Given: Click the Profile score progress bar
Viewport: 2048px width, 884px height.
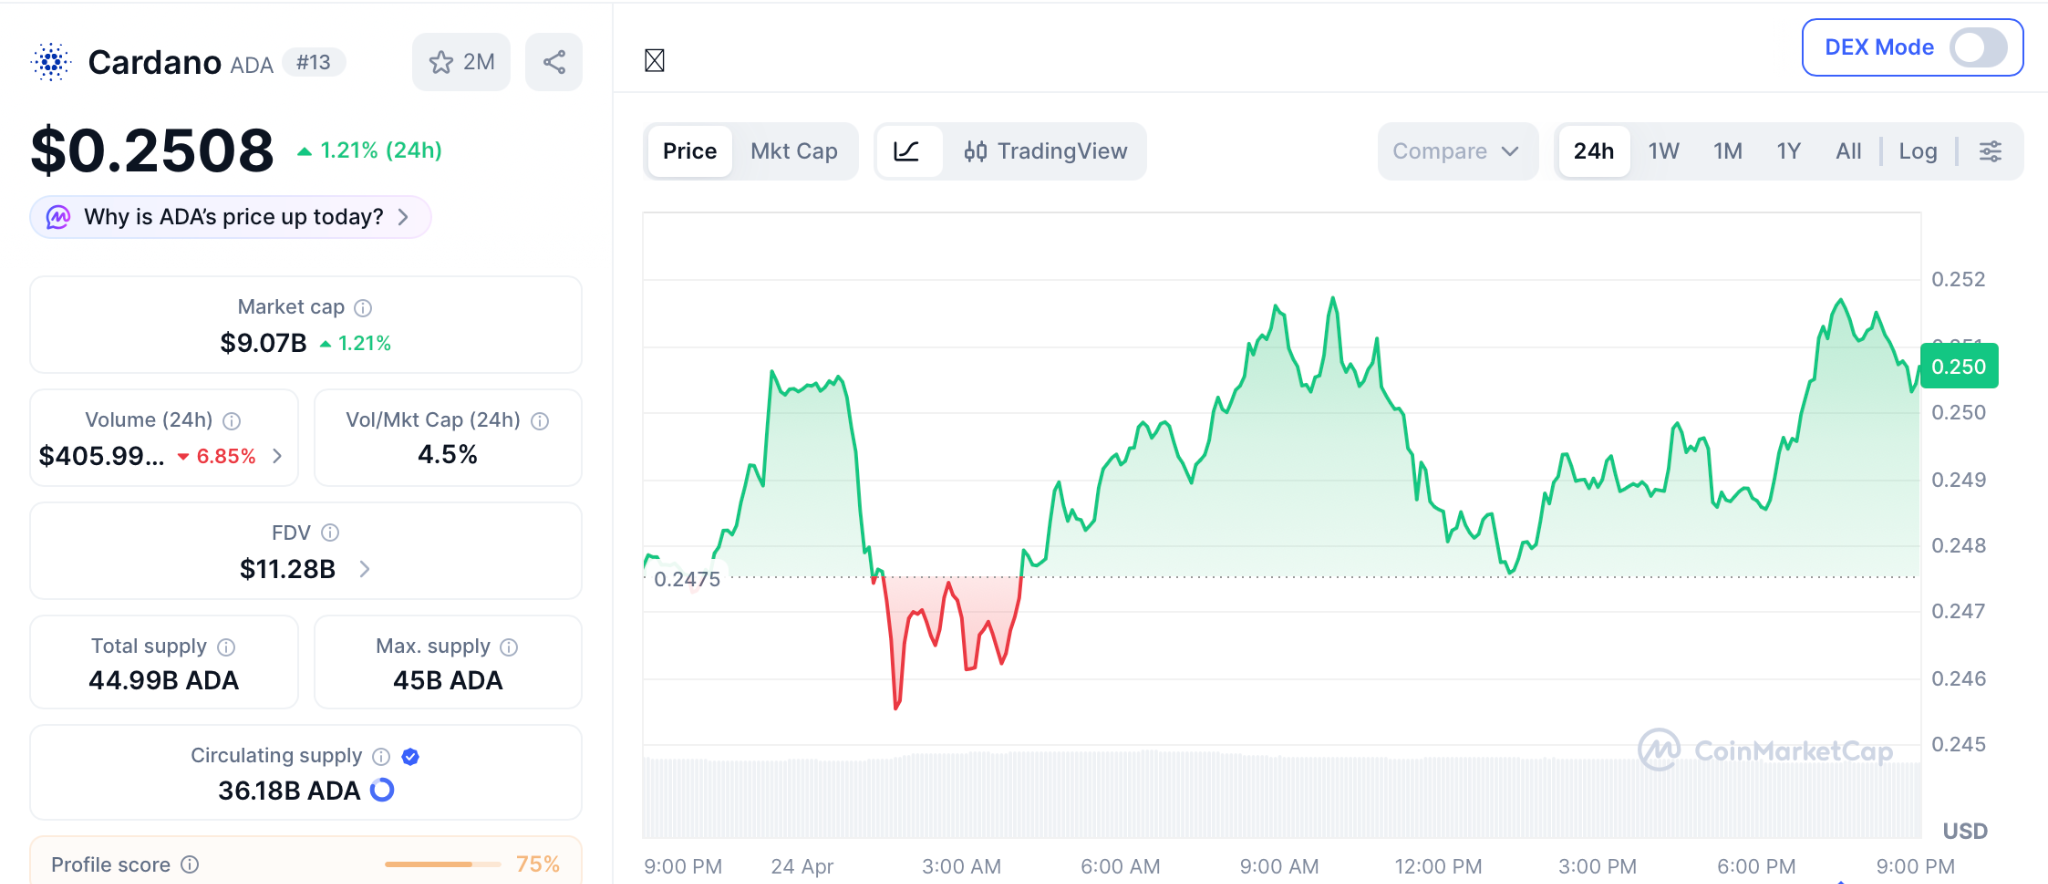Looking at the screenshot, I should [x=442, y=864].
